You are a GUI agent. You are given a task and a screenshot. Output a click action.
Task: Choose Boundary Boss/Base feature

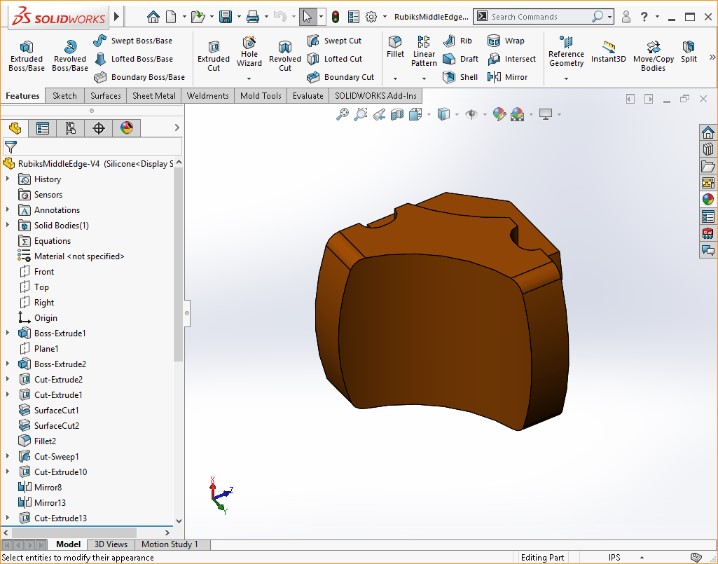pyautogui.click(x=139, y=77)
